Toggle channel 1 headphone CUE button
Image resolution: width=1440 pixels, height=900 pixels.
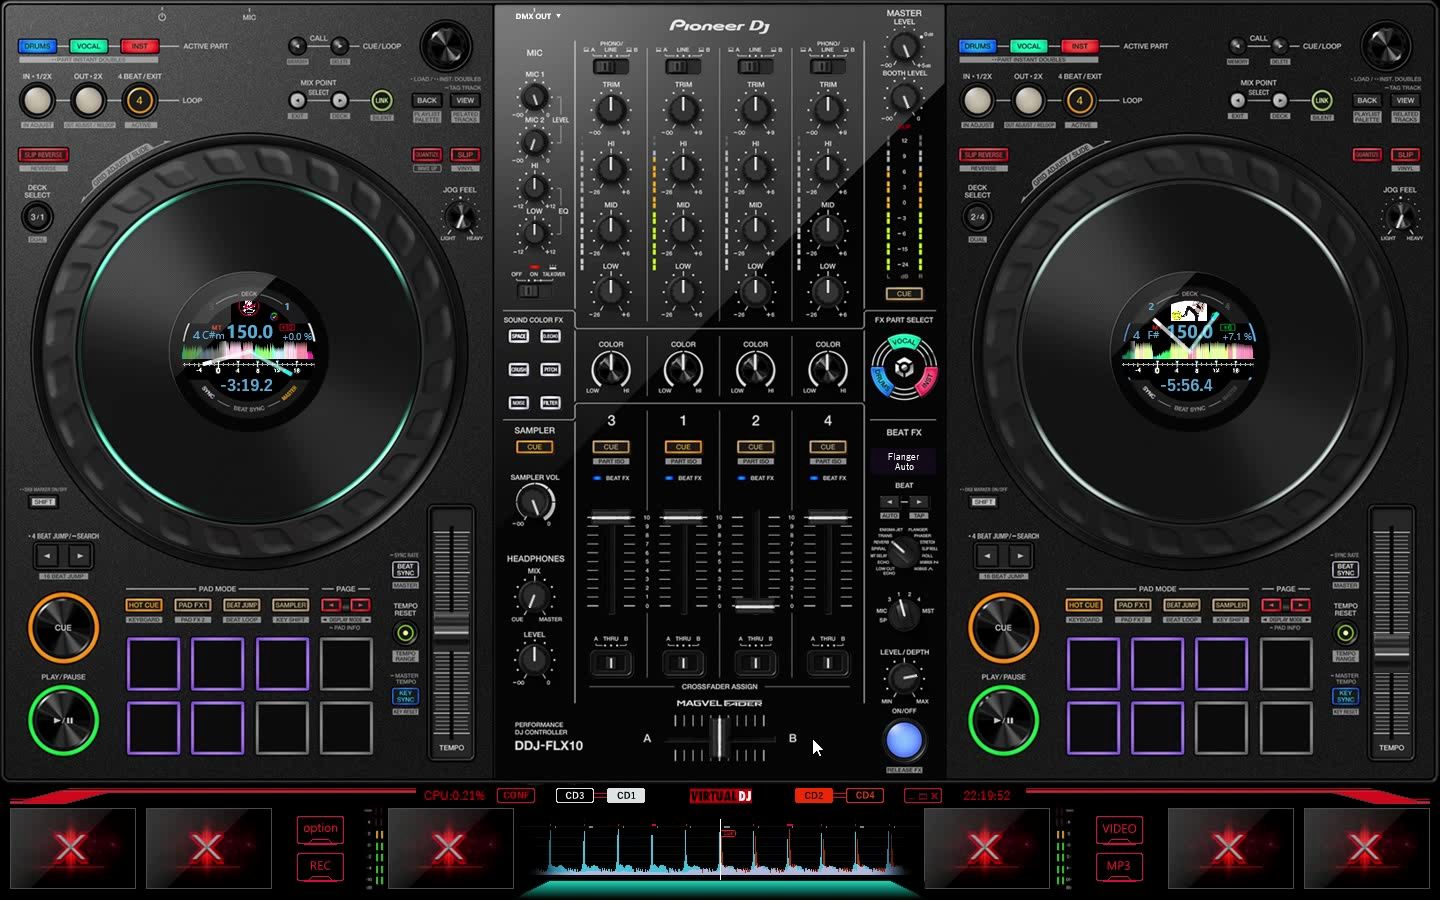point(683,447)
